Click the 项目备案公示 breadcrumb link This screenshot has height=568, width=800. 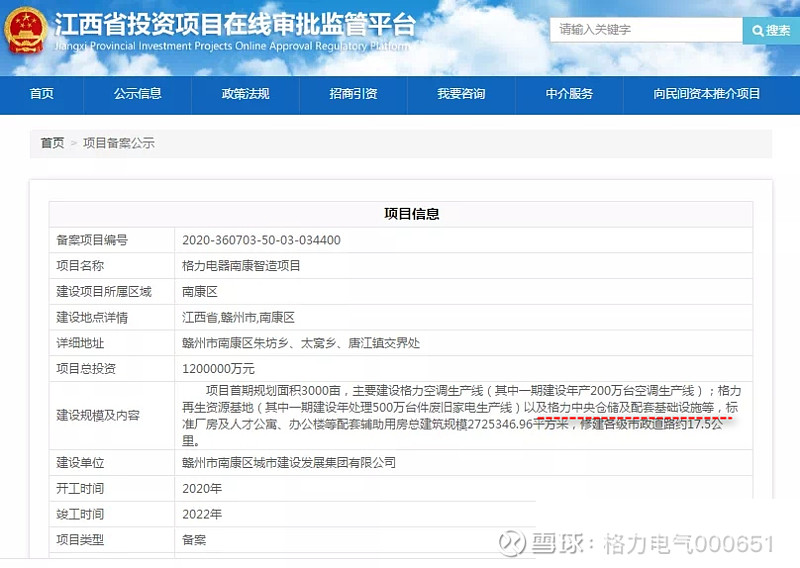[x=119, y=143]
